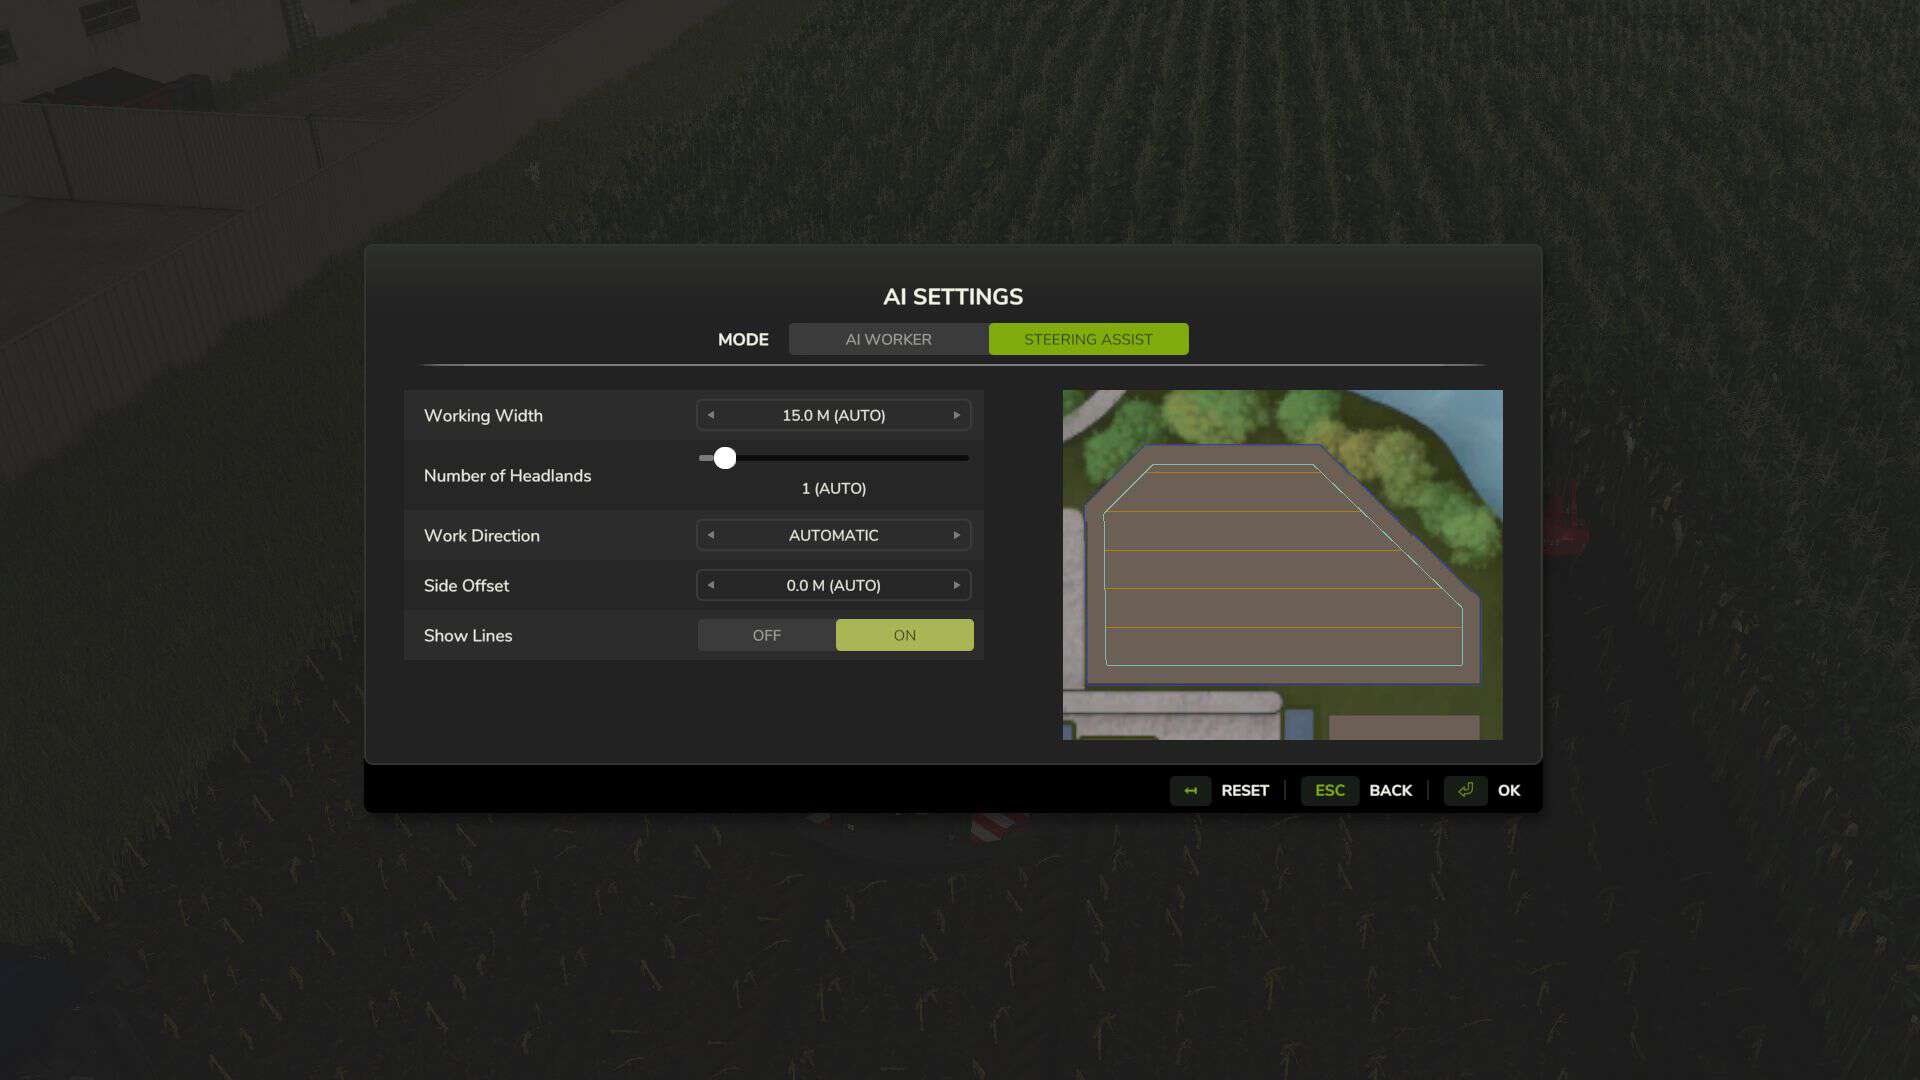Click the ESC key icon
Image resolution: width=1920 pixels, height=1080 pixels.
[x=1329, y=790]
